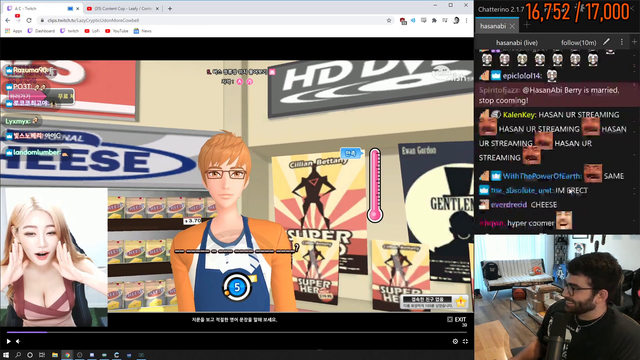Mute the clip volume speaker icon
640x360 pixels.
(18, 341)
